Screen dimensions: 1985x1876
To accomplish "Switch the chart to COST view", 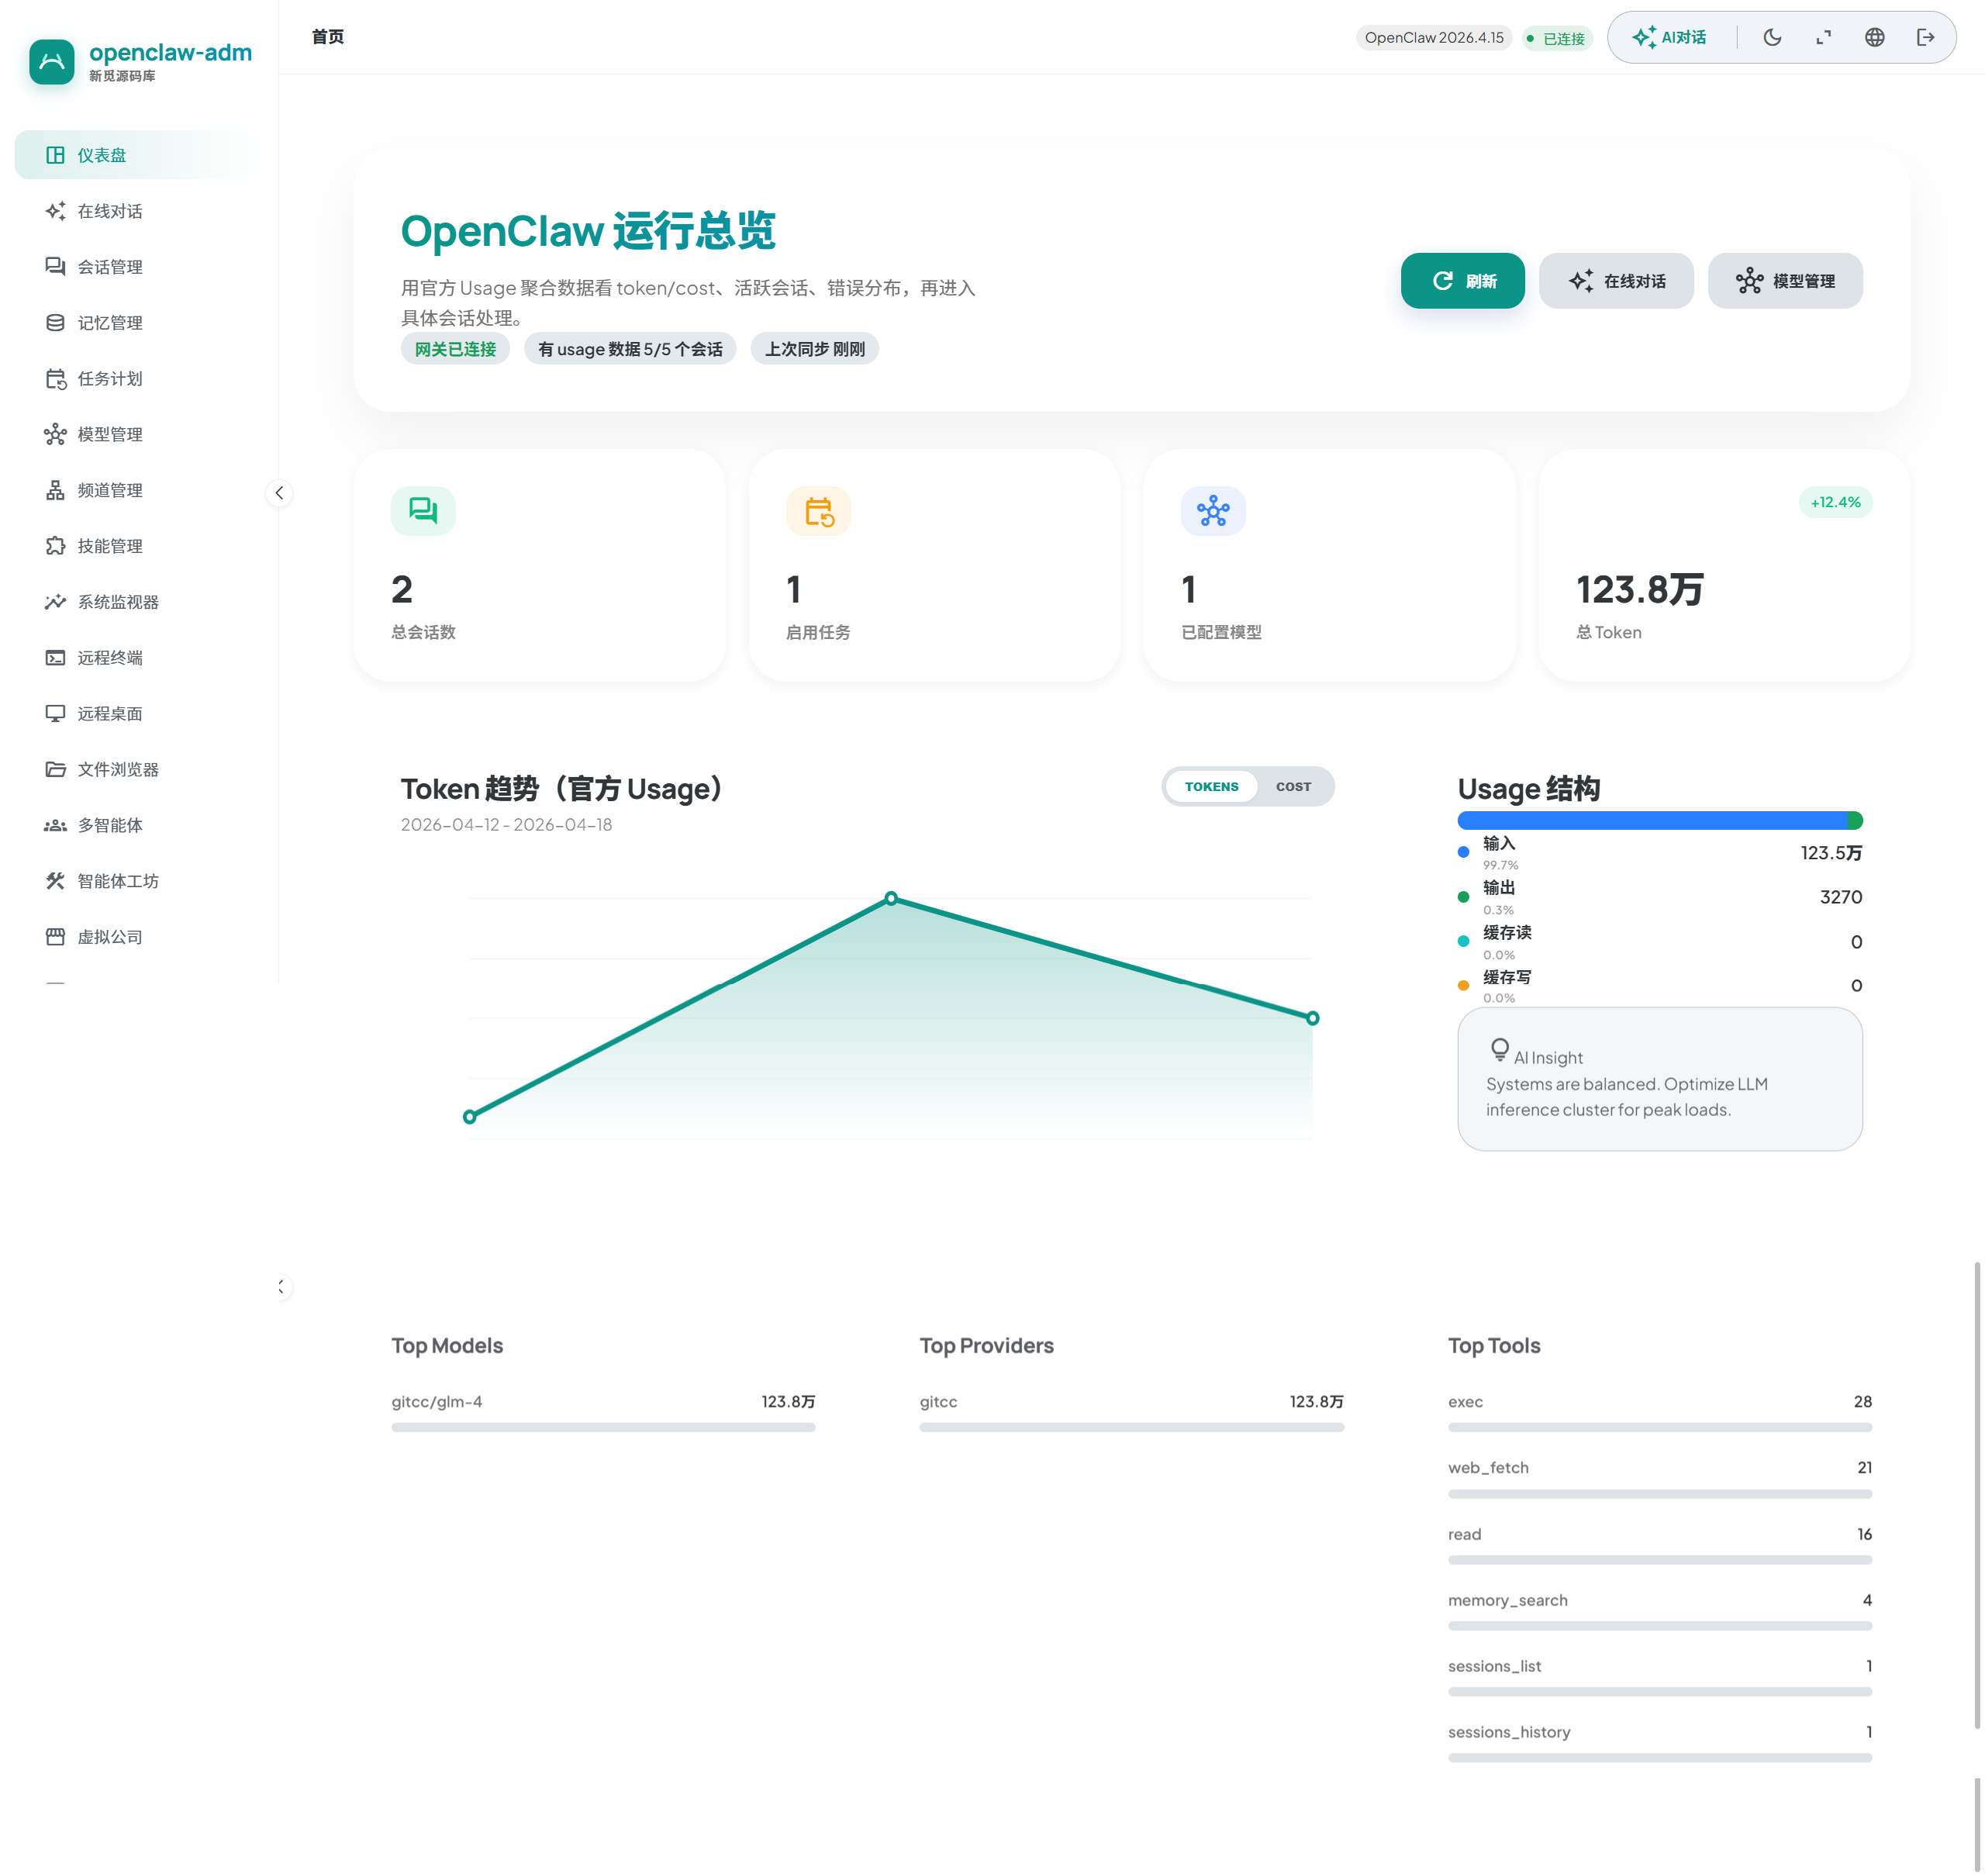I will click(x=1293, y=787).
